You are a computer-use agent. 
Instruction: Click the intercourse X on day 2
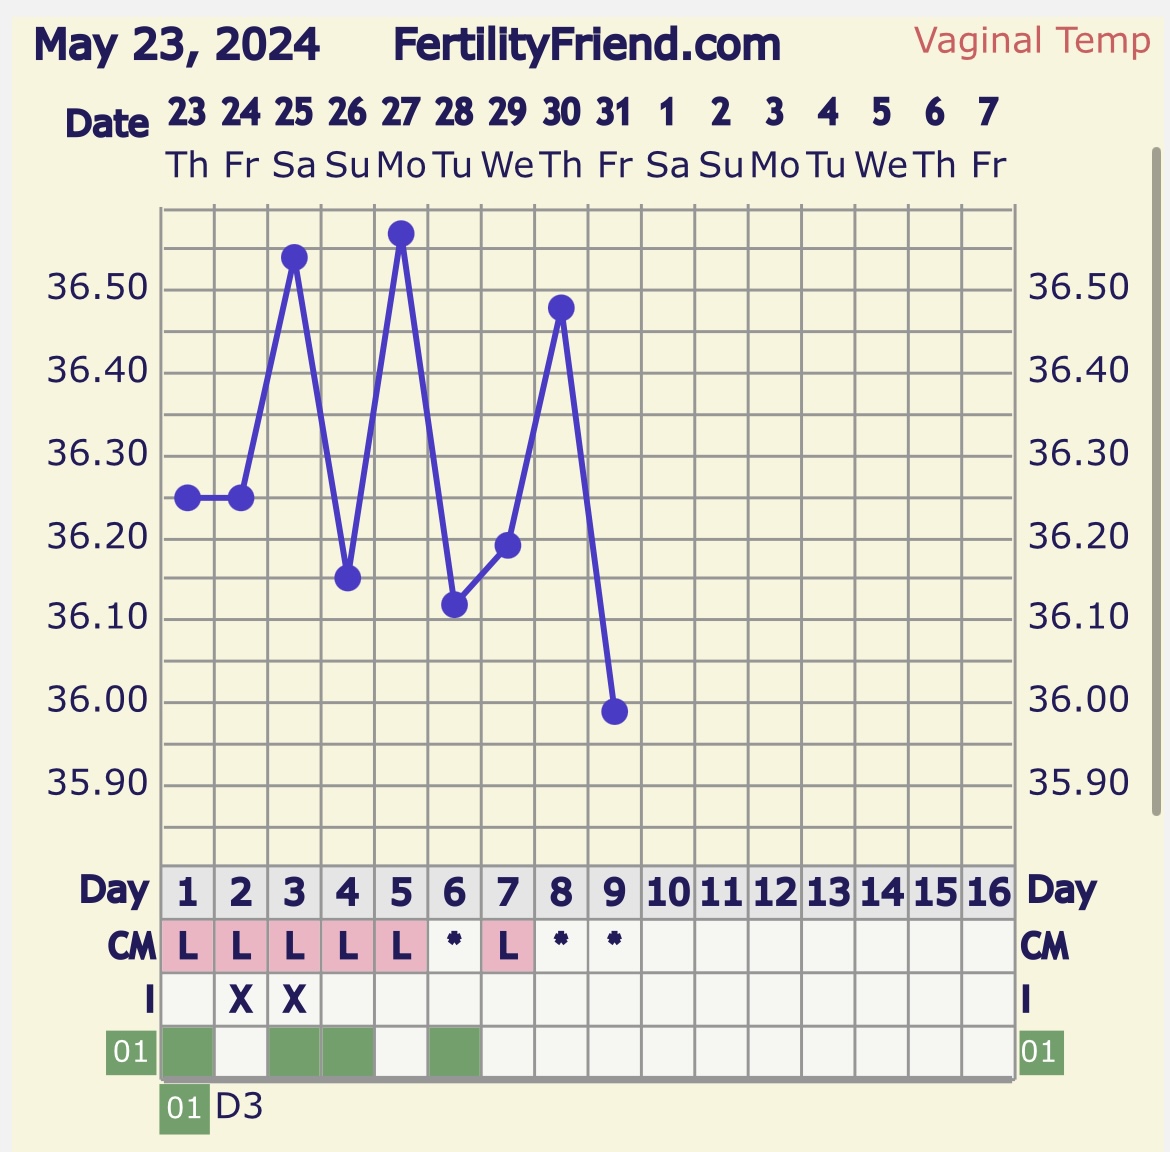pos(241,999)
